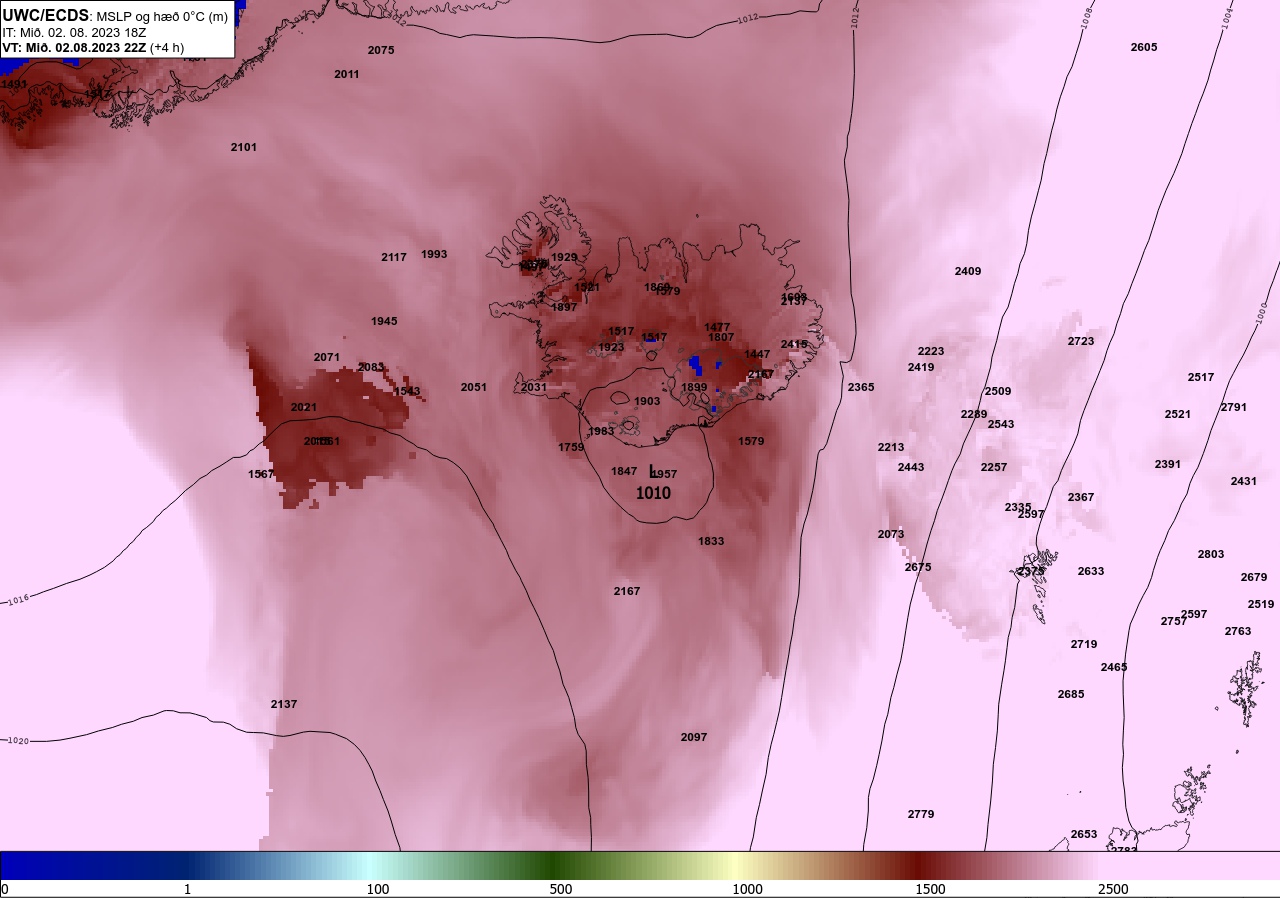The width and height of the screenshot is (1280, 898).
Task: Pick the 2051 height value
Action: click(474, 387)
